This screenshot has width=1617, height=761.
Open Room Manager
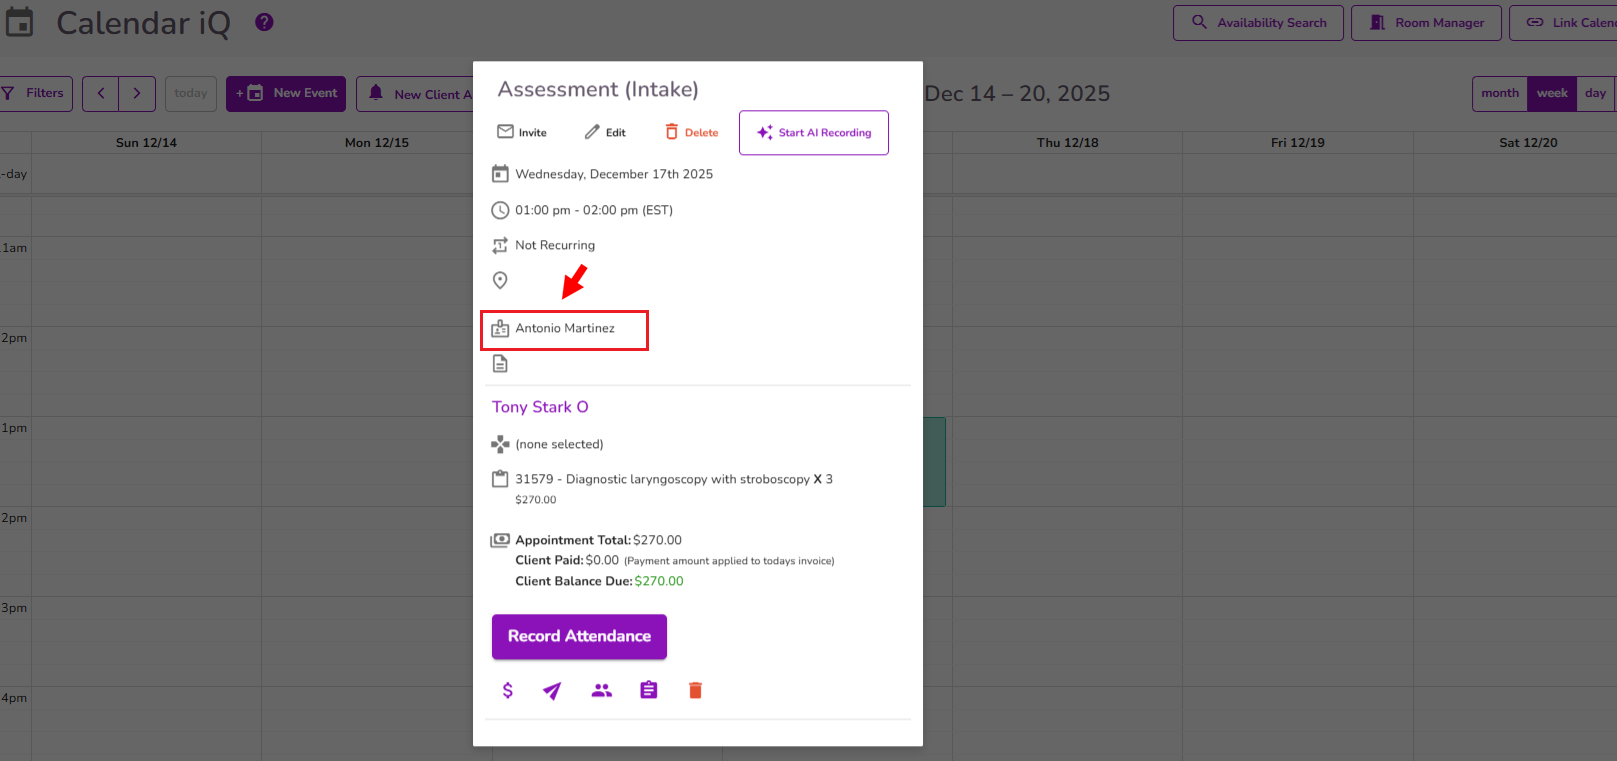[x=1426, y=23]
